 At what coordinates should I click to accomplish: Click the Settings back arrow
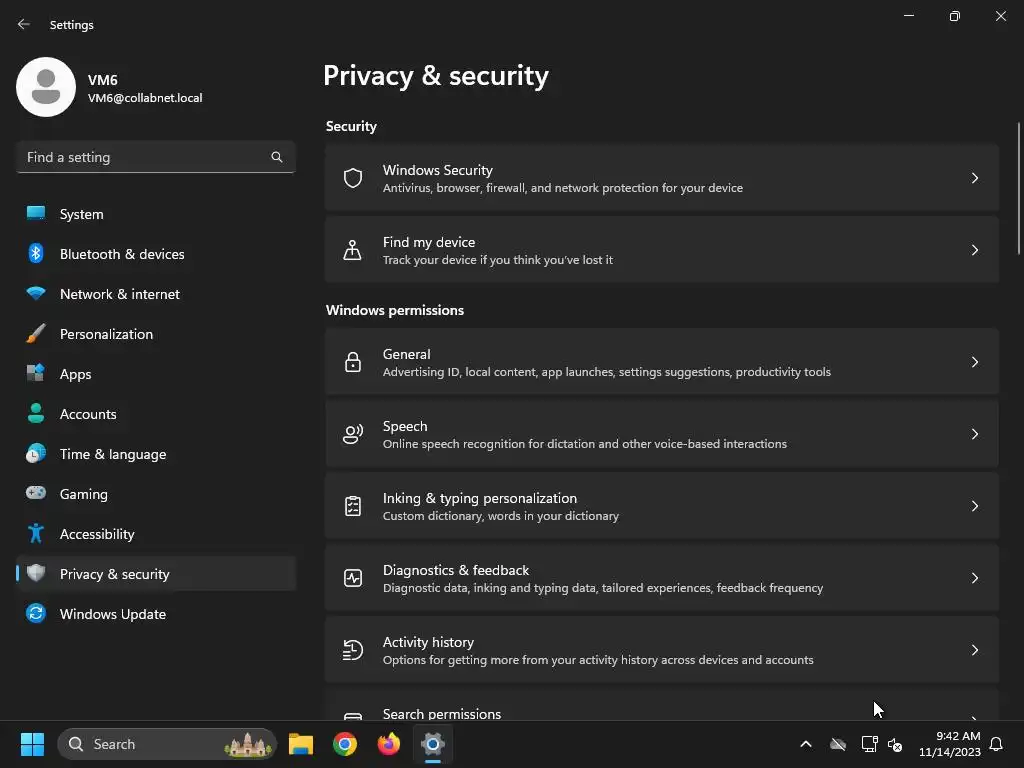[x=24, y=24]
